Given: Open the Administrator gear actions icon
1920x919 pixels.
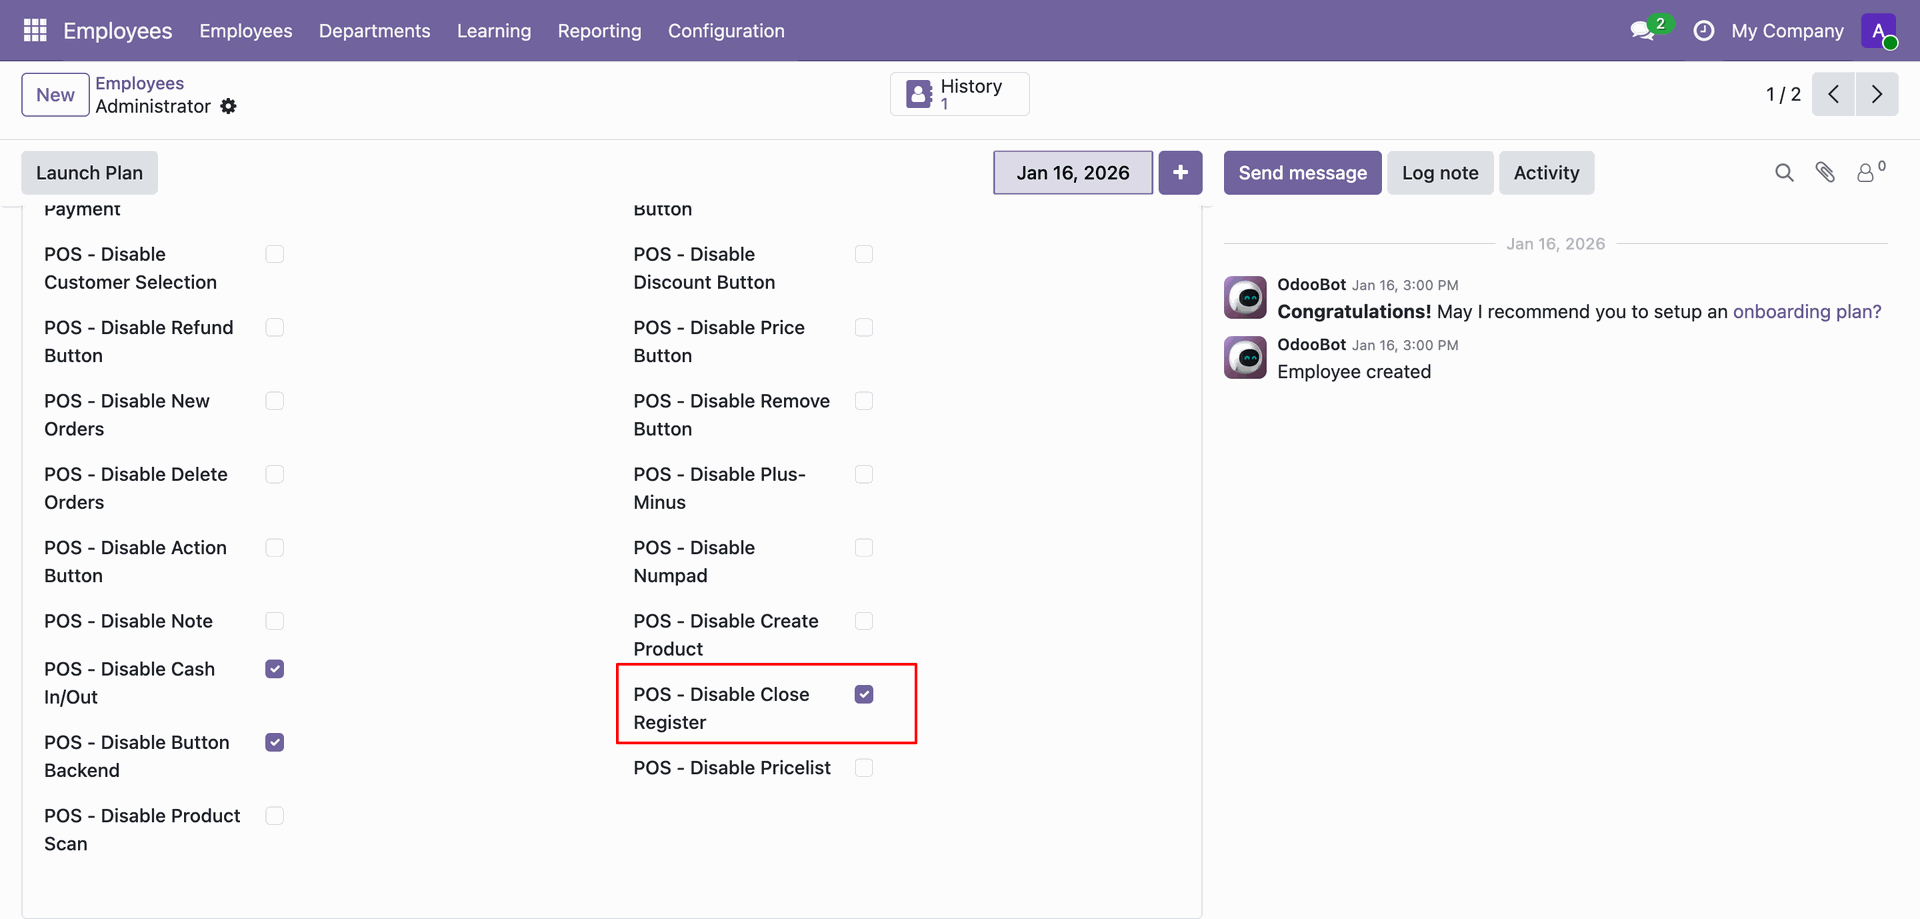Looking at the screenshot, I should click(x=229, y=106).
